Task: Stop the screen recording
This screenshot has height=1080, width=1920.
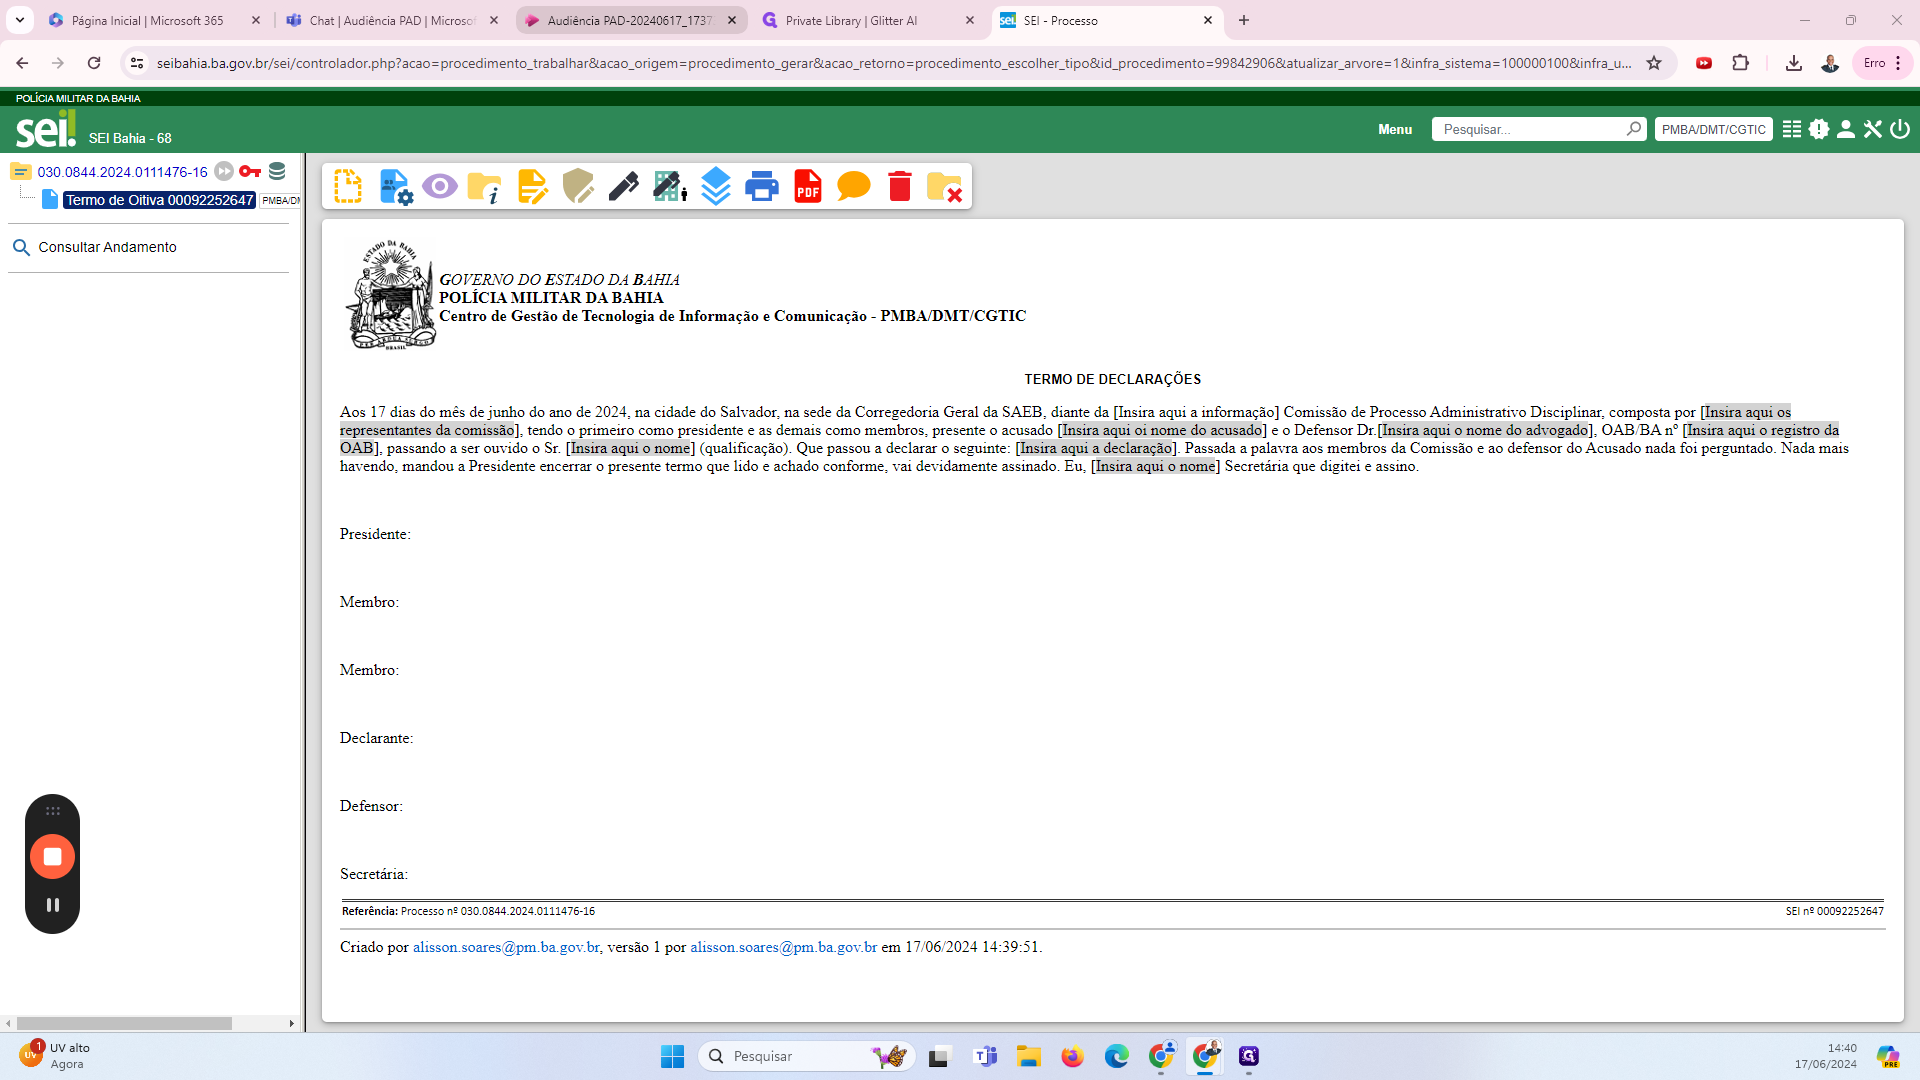Action: pyautogui.click(x=53, y=857)
